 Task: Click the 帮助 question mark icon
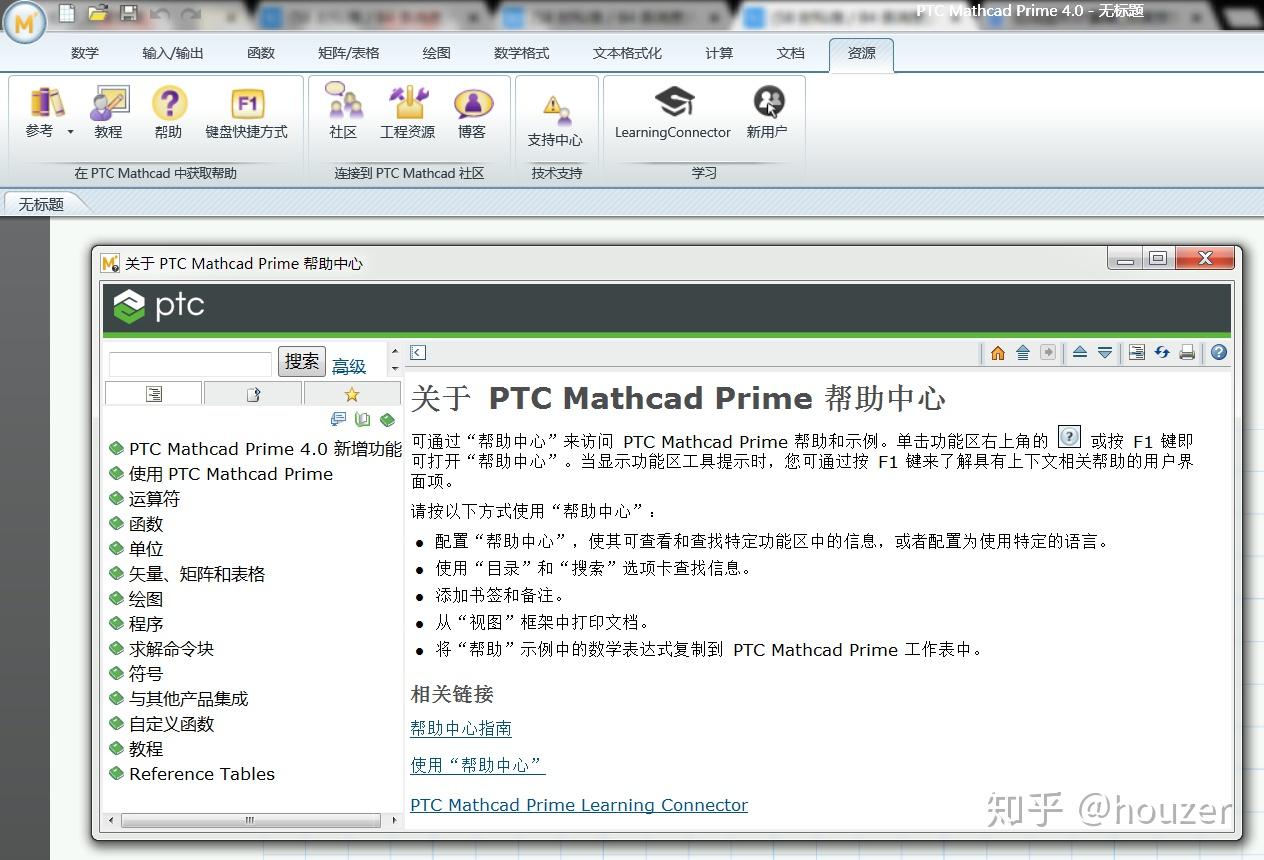(169, 112)
